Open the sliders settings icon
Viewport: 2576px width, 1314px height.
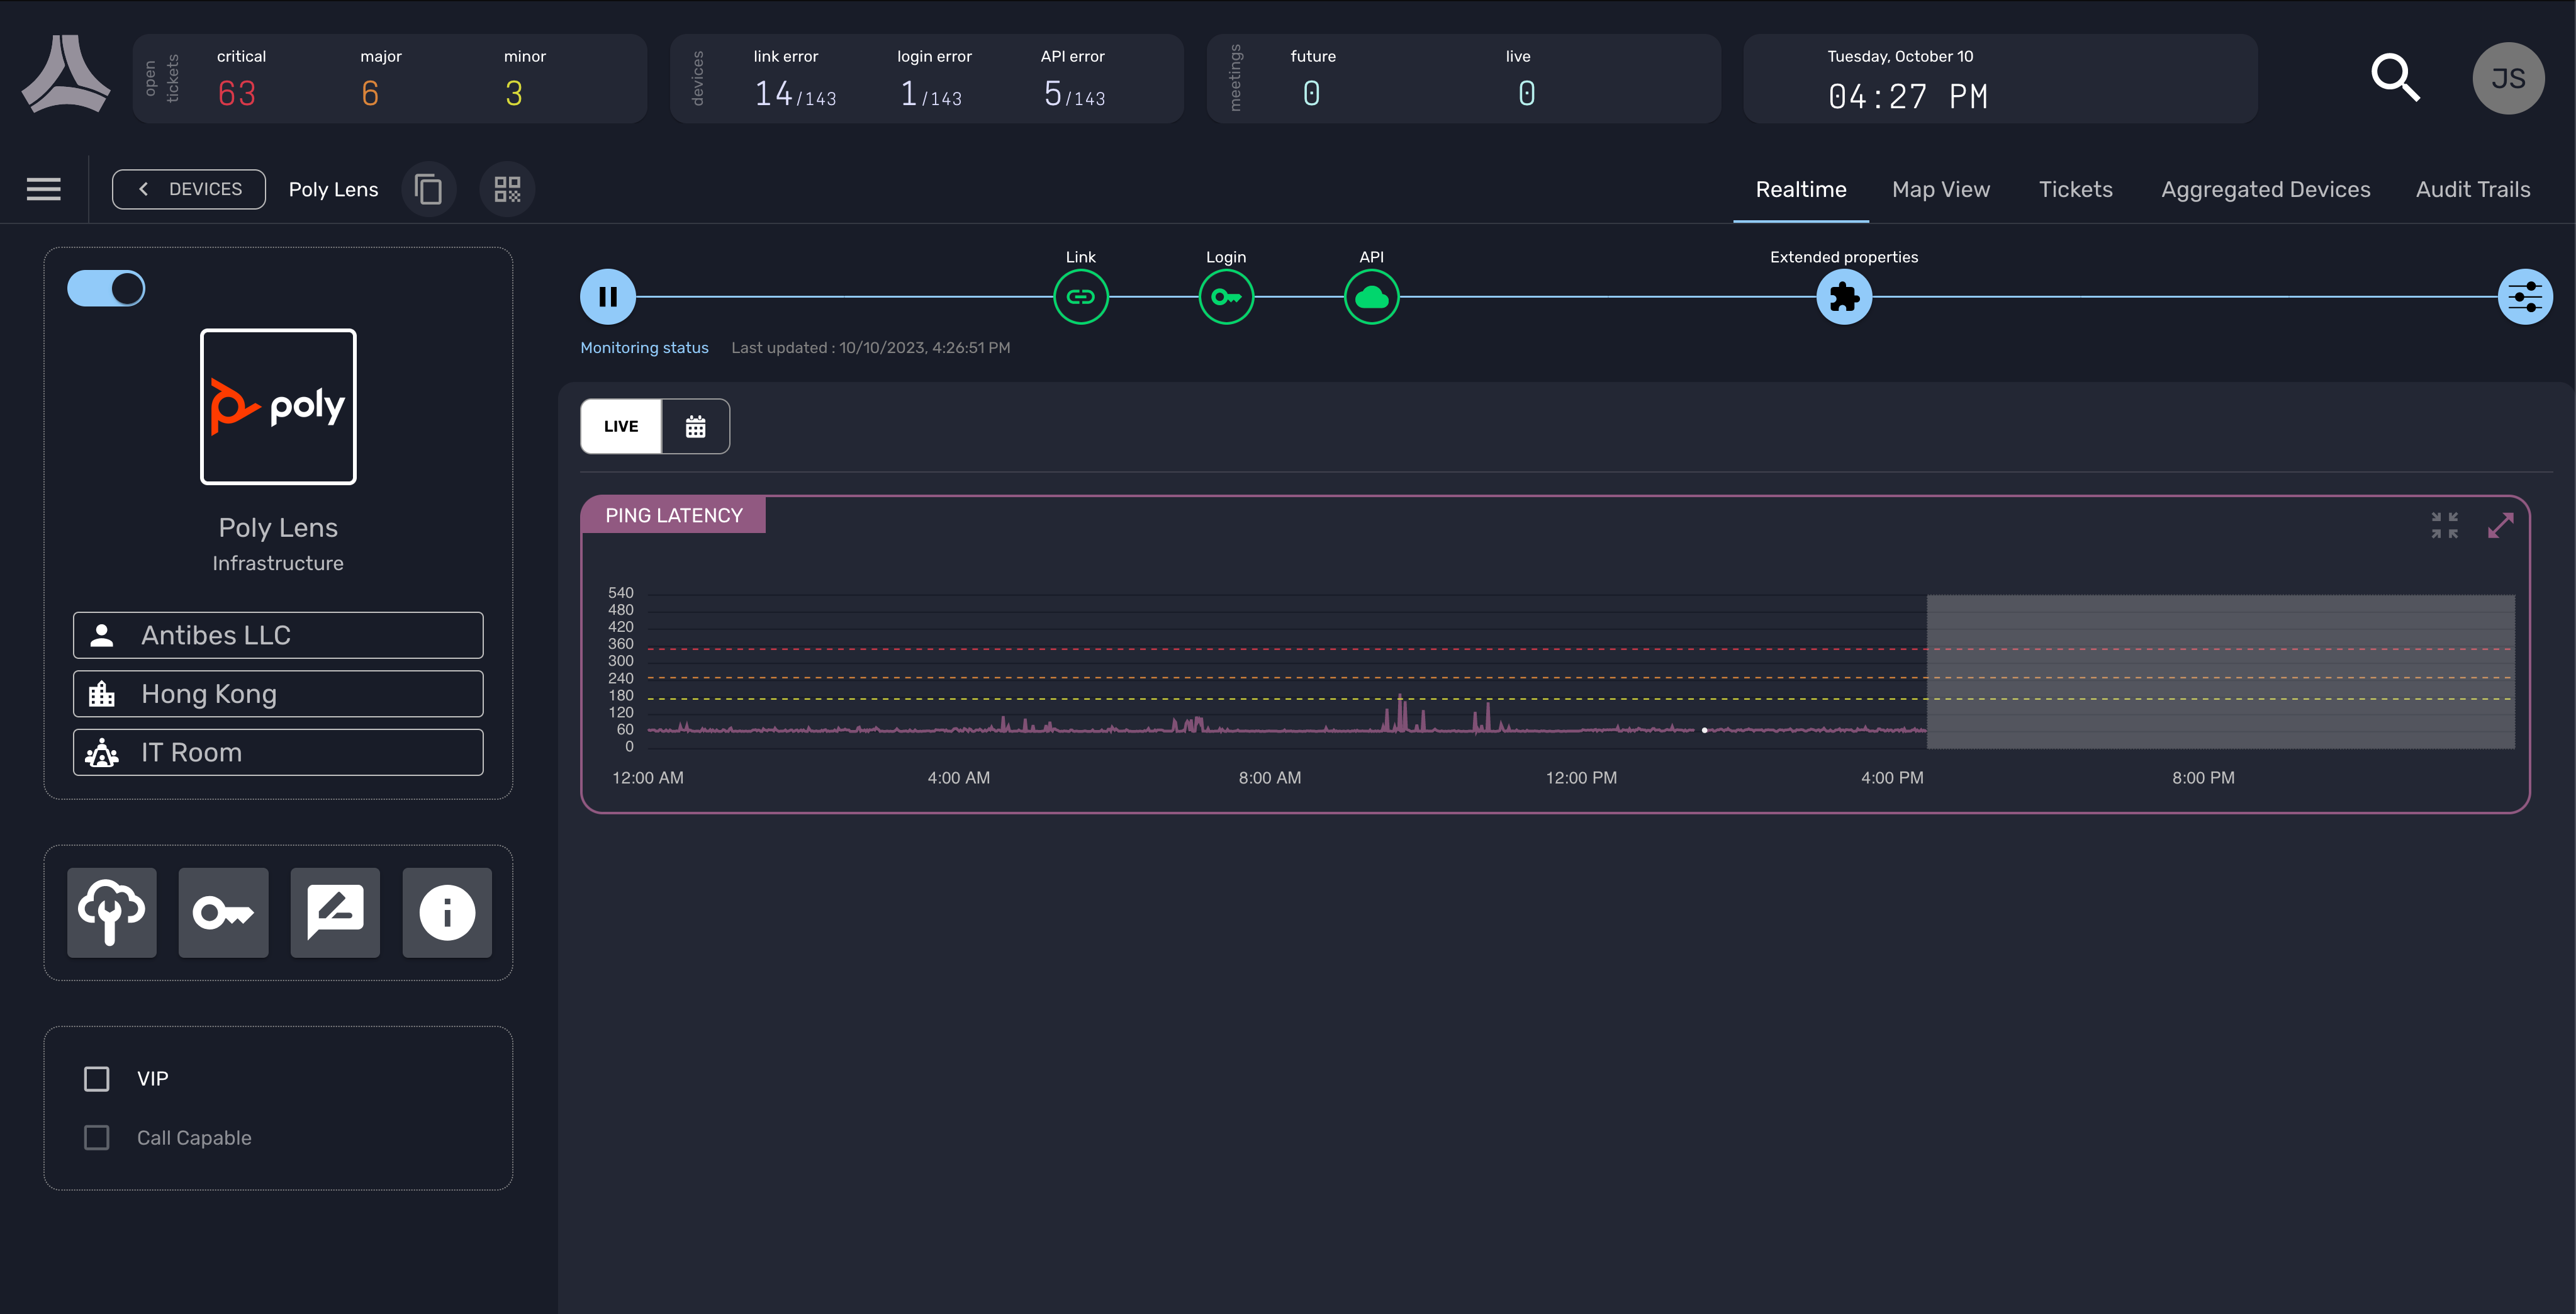tap(2524, 297)
